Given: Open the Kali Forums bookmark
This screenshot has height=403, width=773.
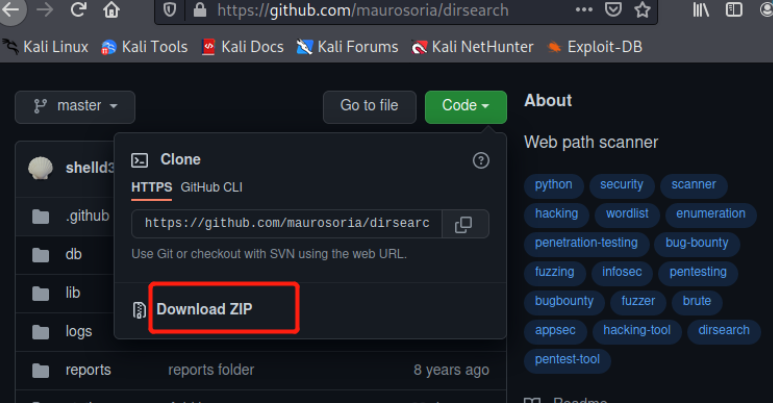Looking at the screenshot, I should tap(348, 47).
